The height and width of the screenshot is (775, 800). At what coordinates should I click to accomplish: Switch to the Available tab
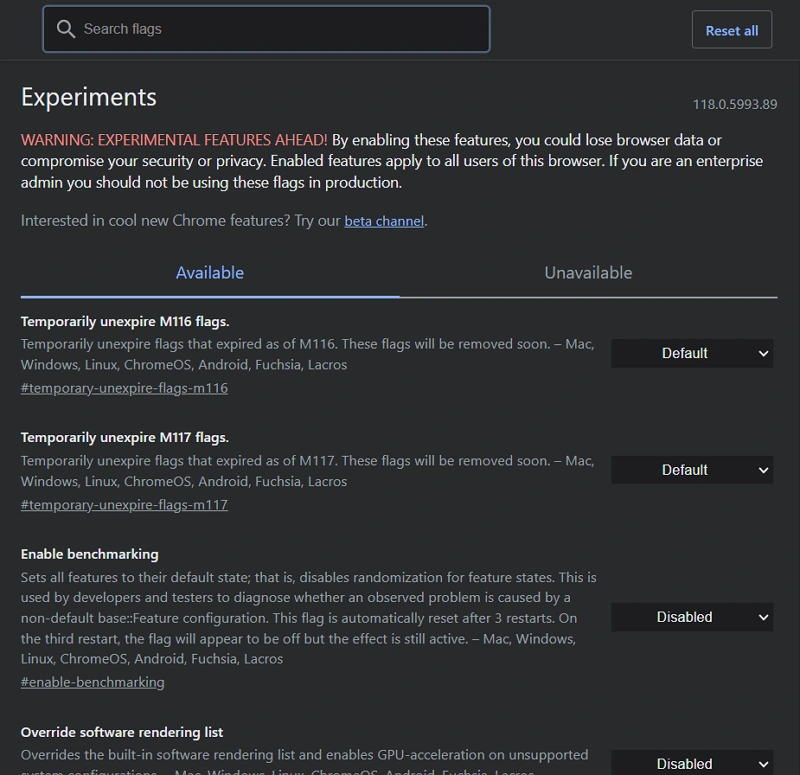[x=210, y=273]
